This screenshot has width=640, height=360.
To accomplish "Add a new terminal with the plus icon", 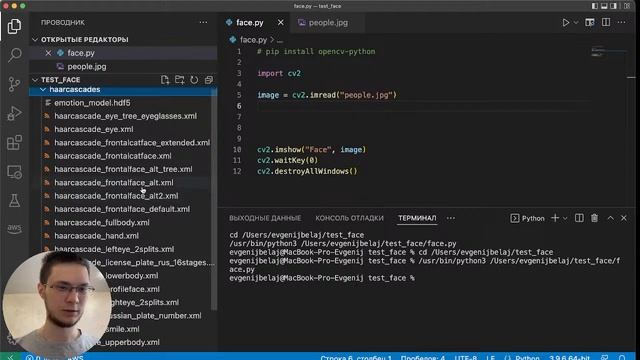I will pyautogui.click(x=555, y=218).
